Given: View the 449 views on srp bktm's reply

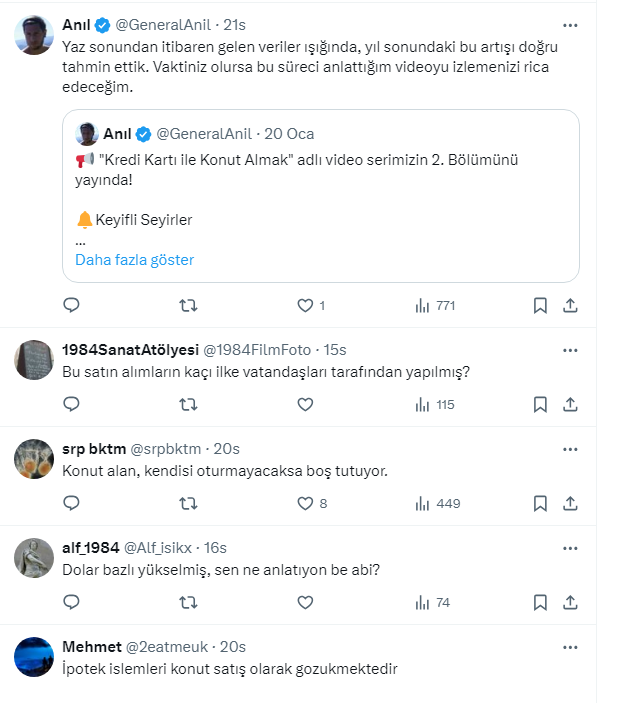Looking at the screenshot, I should [x=436, y=503].
